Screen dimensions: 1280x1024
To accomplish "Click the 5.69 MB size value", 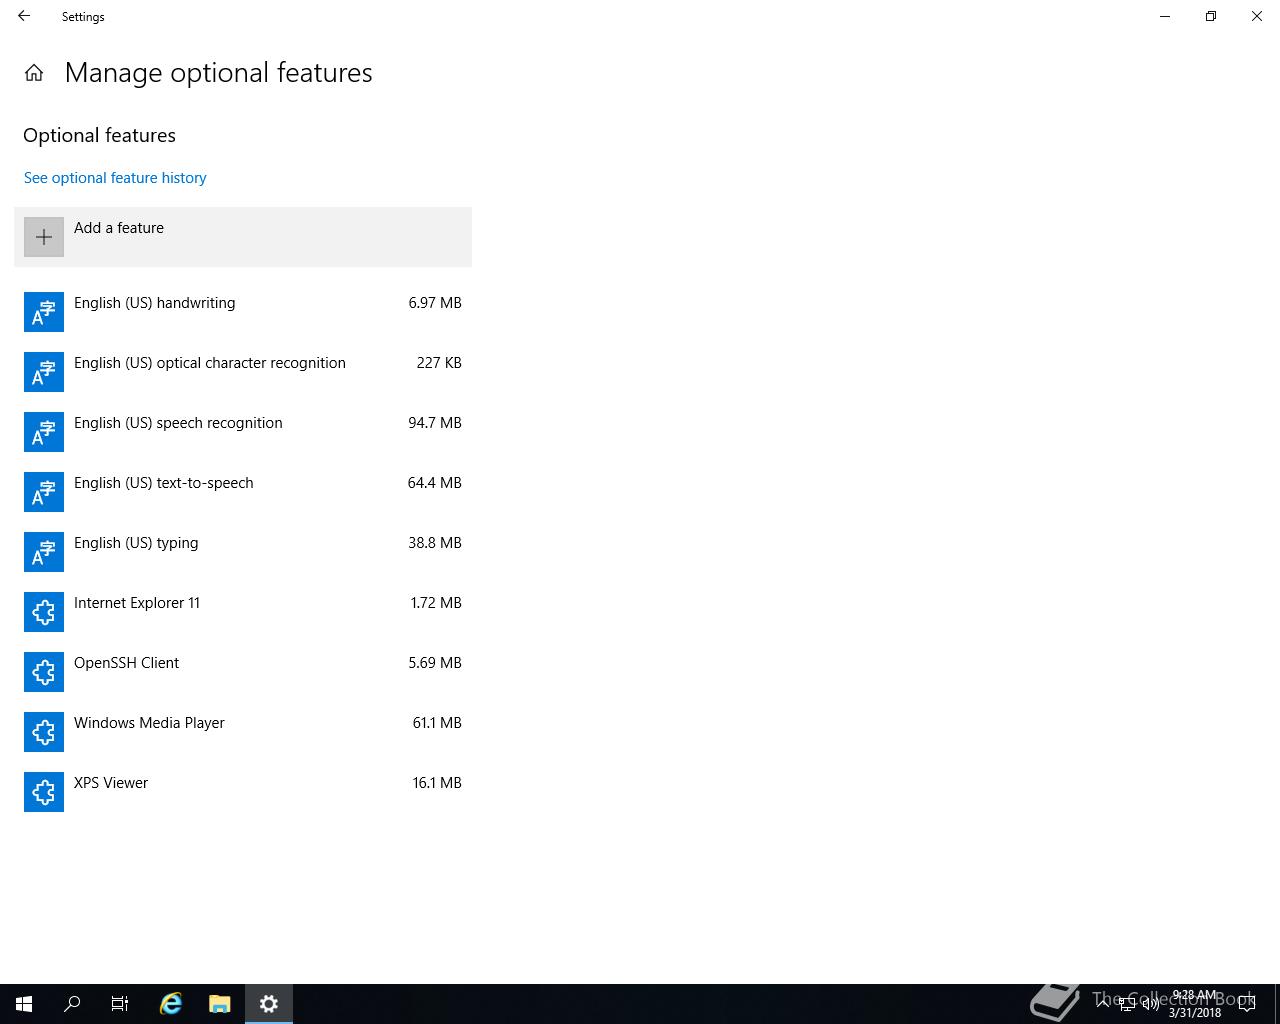I will 435,663.
